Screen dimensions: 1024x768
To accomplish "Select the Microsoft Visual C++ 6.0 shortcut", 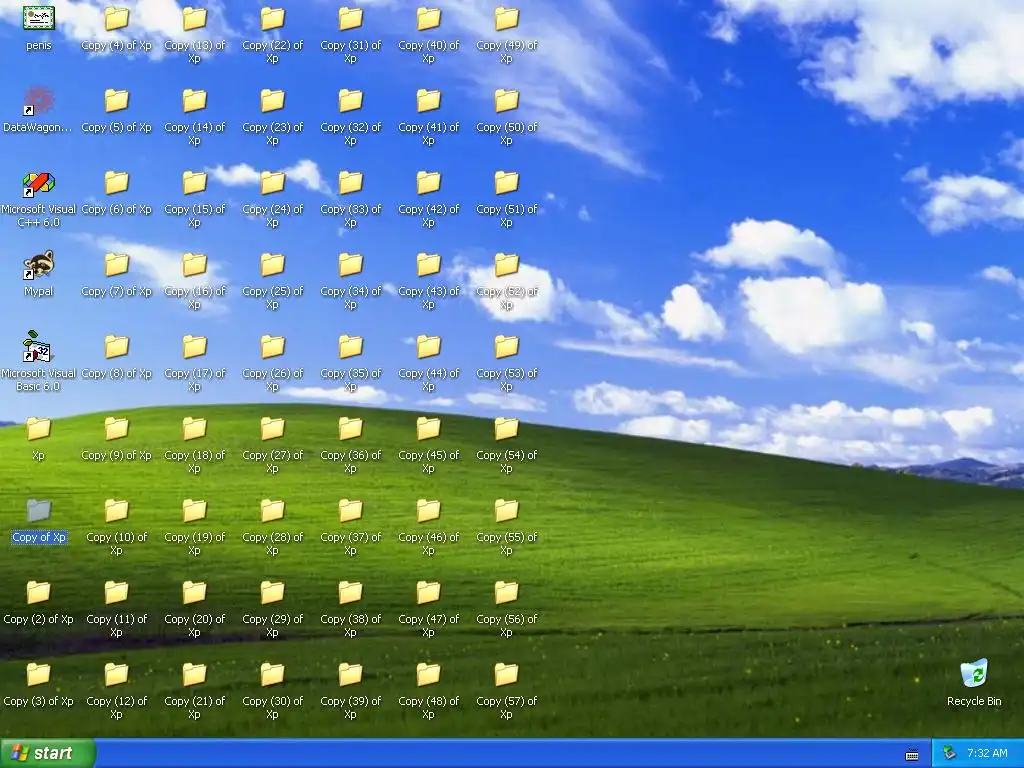I will (39, 184).
